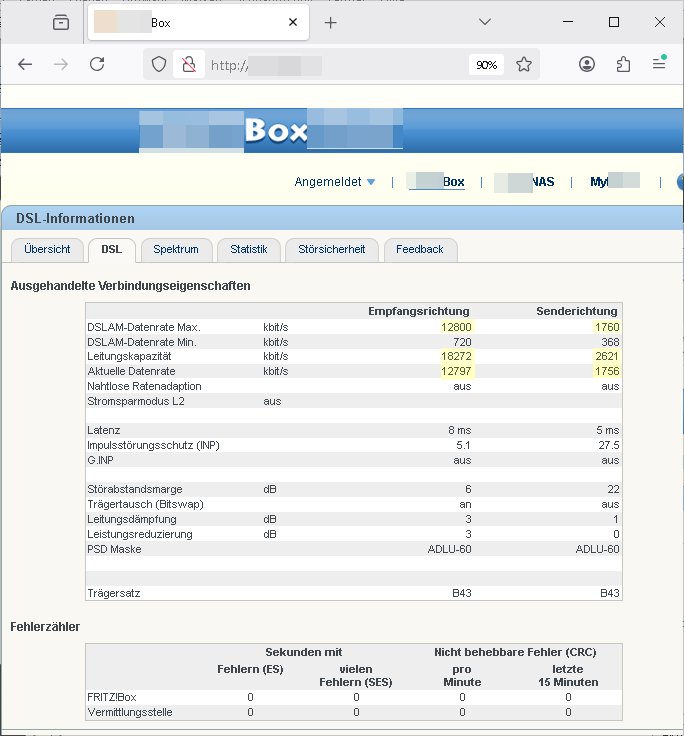Close the current browser tab

[293, 22]
